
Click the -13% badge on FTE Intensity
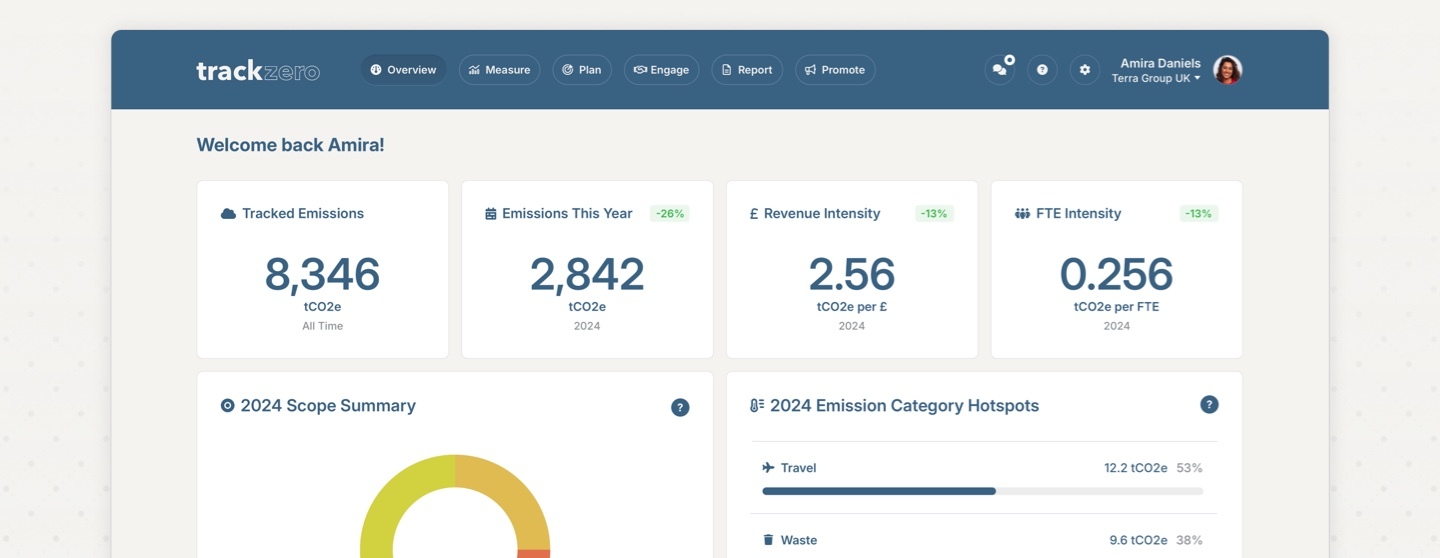pyautogui.click(x=1199, y=213)
